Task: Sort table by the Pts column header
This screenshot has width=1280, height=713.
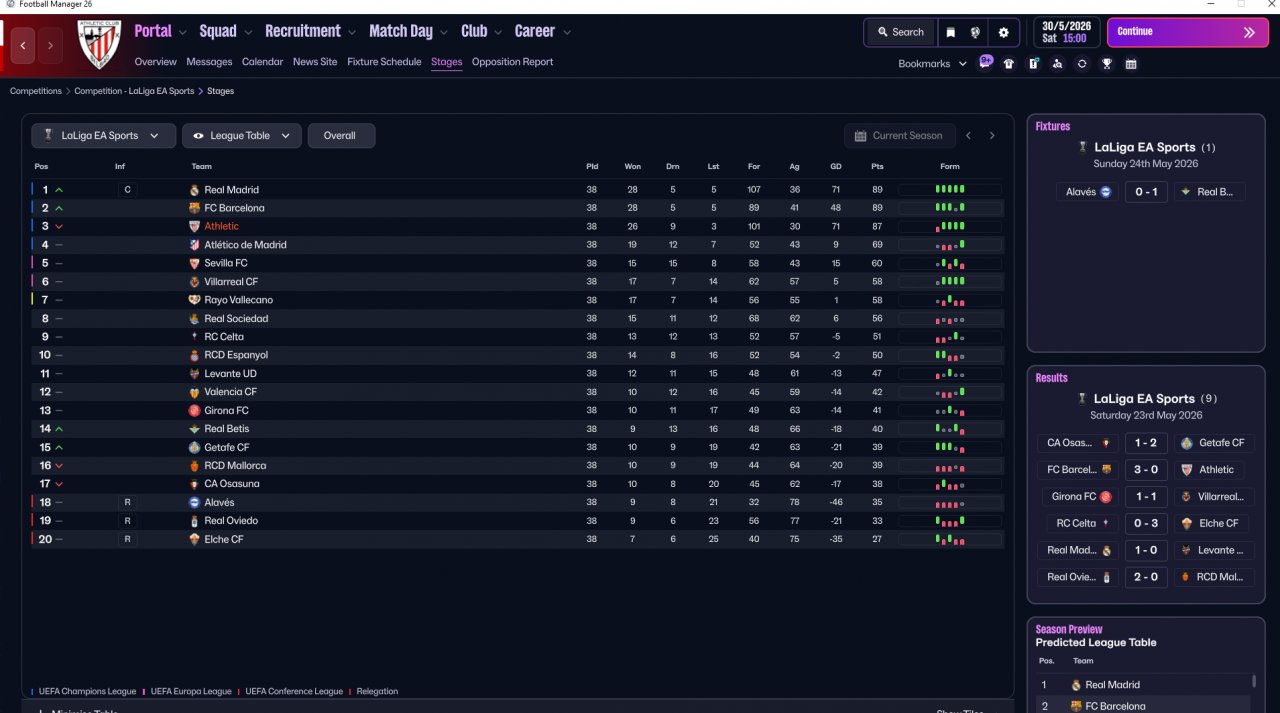Action: coord(877,167)
